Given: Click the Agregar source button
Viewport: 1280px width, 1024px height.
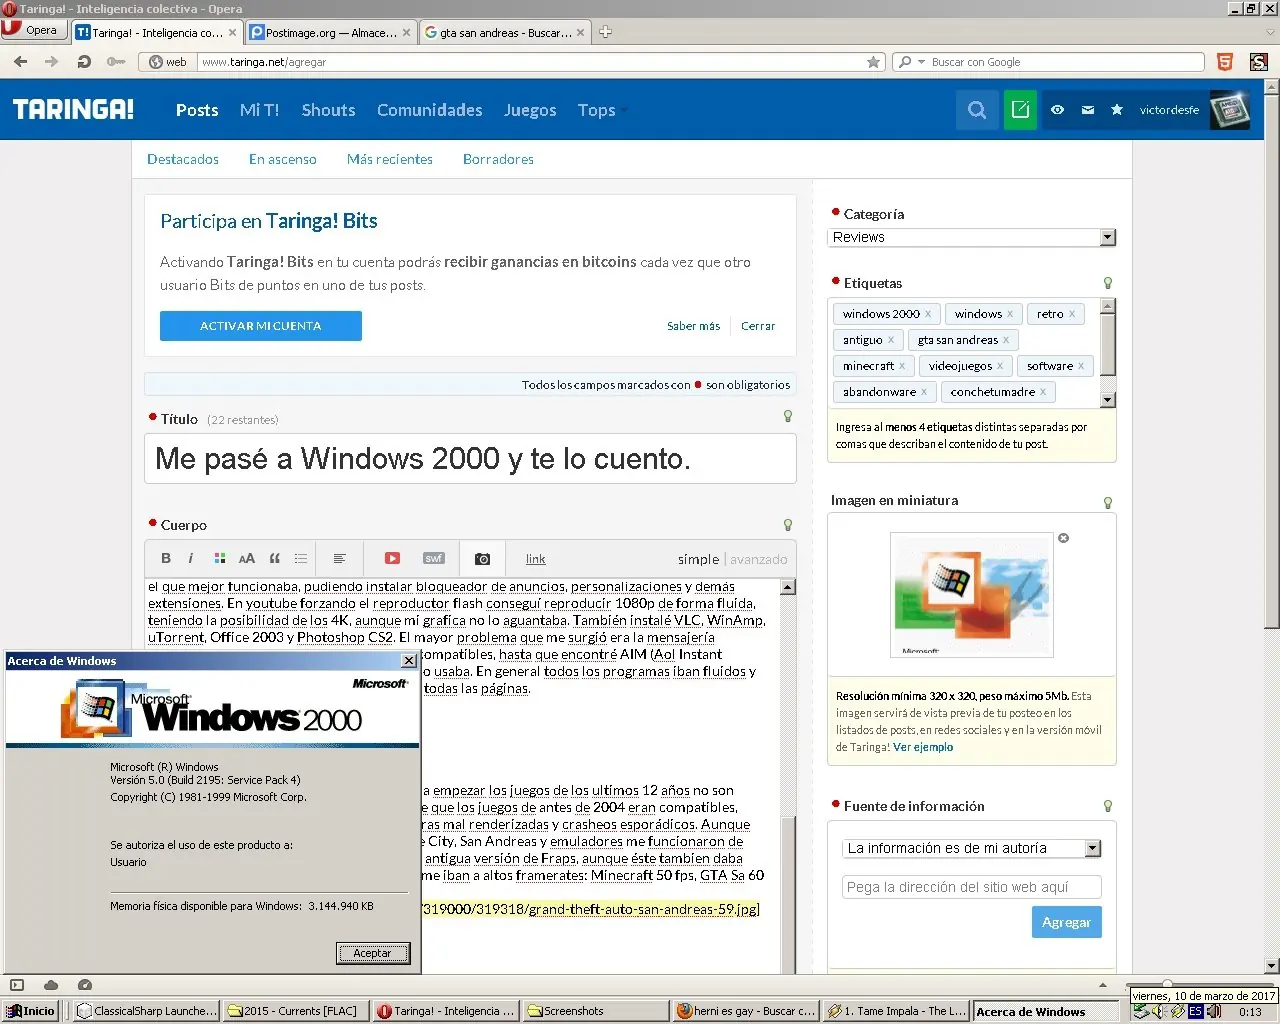Looking at the screenshot, I should click(1067, 922).
